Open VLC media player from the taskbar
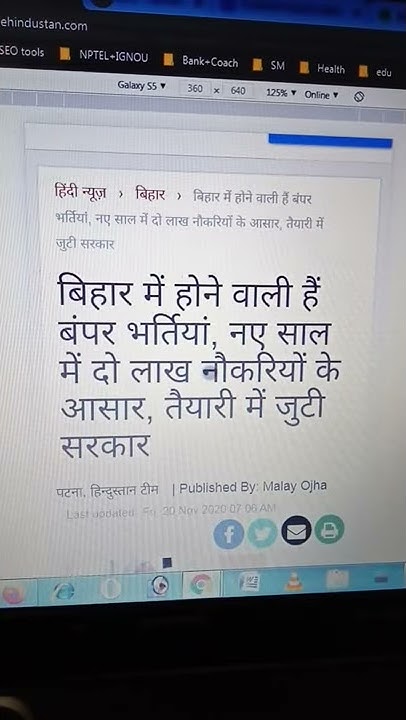Image resolution: width=406 pixels, height=720 pixels. [x=293, y=581]
